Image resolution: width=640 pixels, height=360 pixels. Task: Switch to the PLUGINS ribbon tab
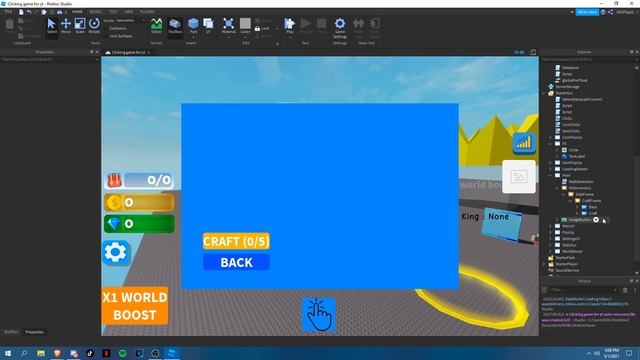point(147,12)
